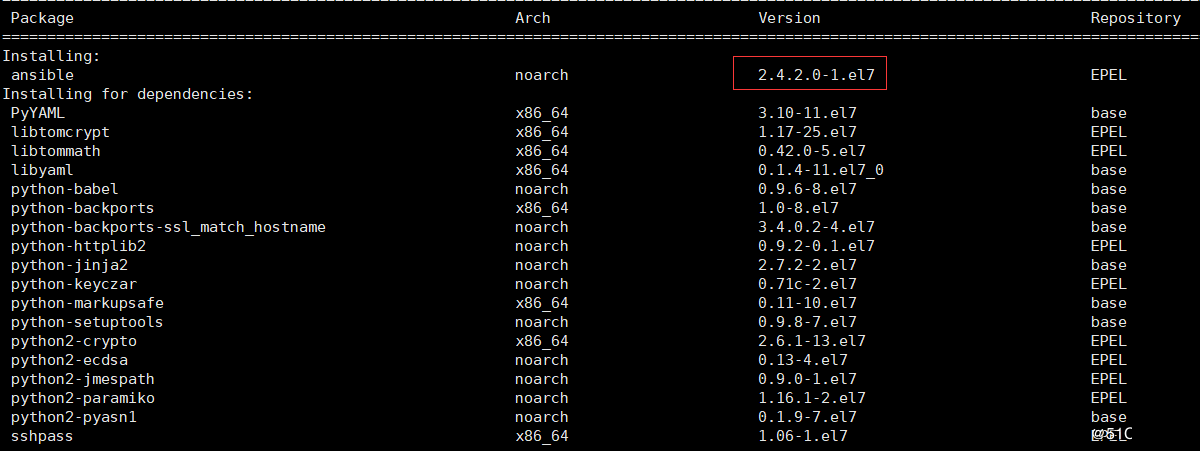Select the python-backports package name
1200x451 pixels.
click(x=83, y=208)
